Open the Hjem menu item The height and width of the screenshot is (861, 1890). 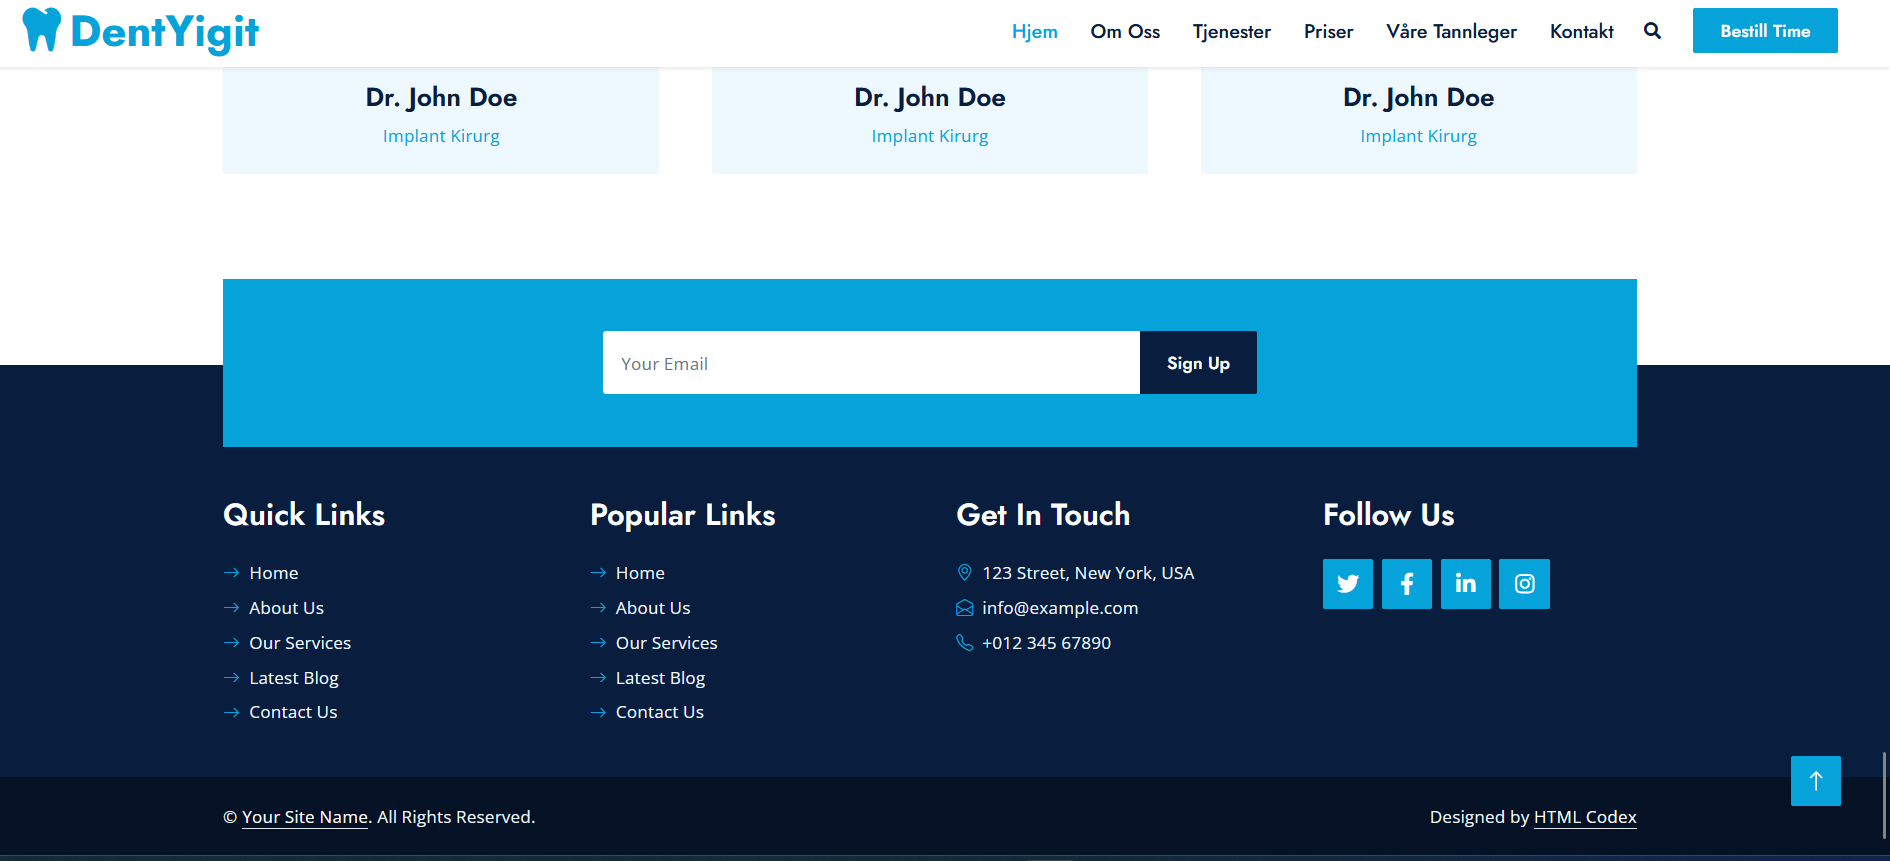[1034, 32]
